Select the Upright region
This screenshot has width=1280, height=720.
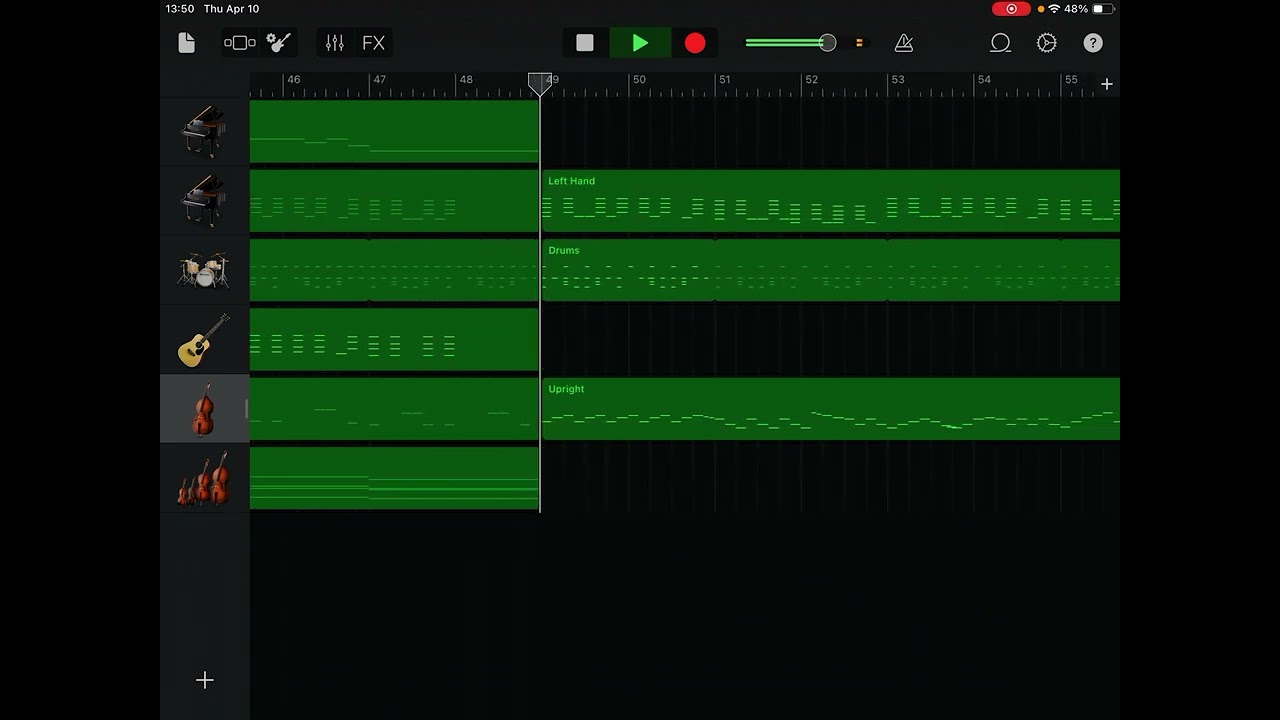click(x=831, y=409)
